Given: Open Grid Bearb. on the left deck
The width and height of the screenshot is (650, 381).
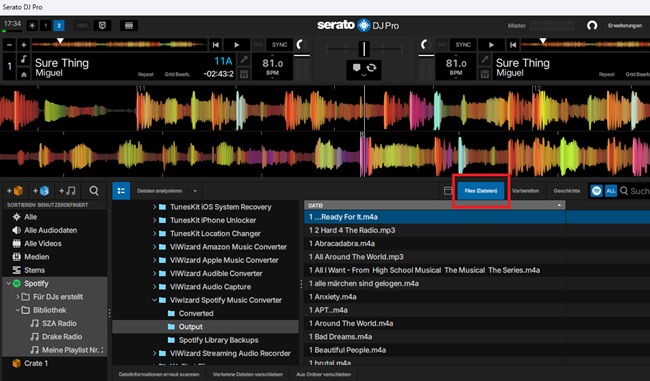Looking at the screenshot, I should pyautogui.click(x=177, y=75).
